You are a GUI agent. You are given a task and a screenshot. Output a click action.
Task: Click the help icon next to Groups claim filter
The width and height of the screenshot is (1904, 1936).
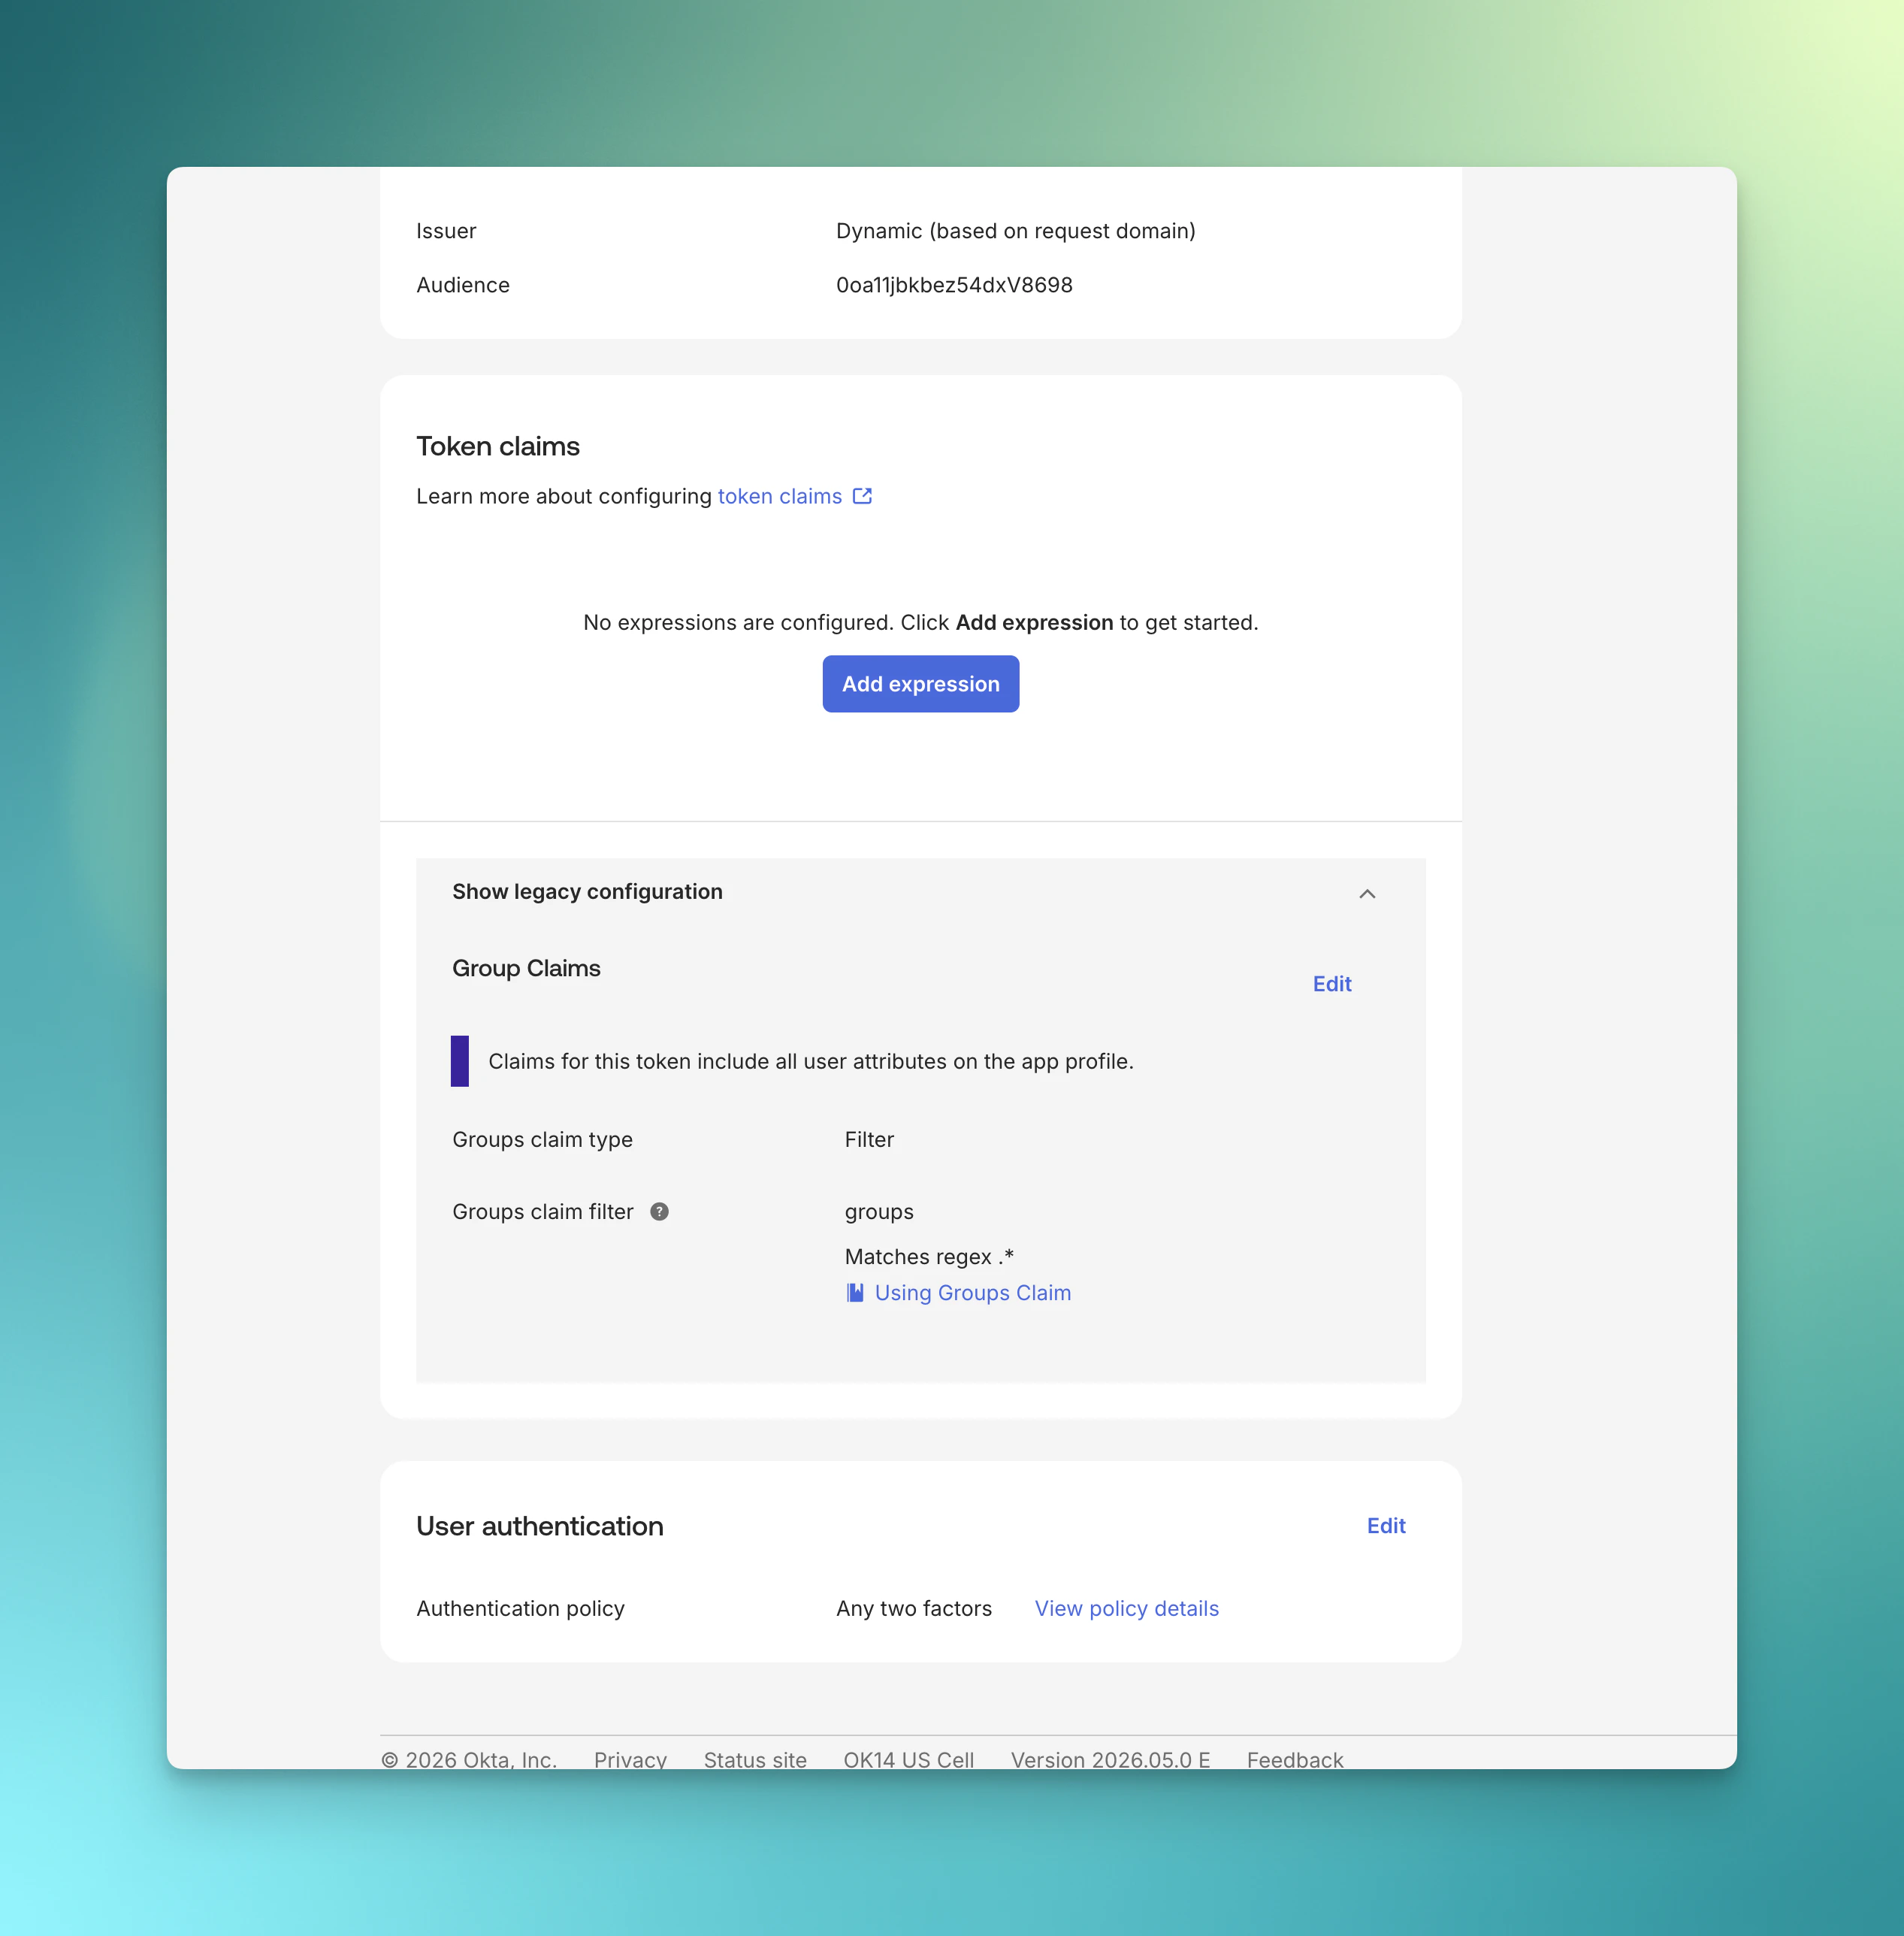[659, 1212]
